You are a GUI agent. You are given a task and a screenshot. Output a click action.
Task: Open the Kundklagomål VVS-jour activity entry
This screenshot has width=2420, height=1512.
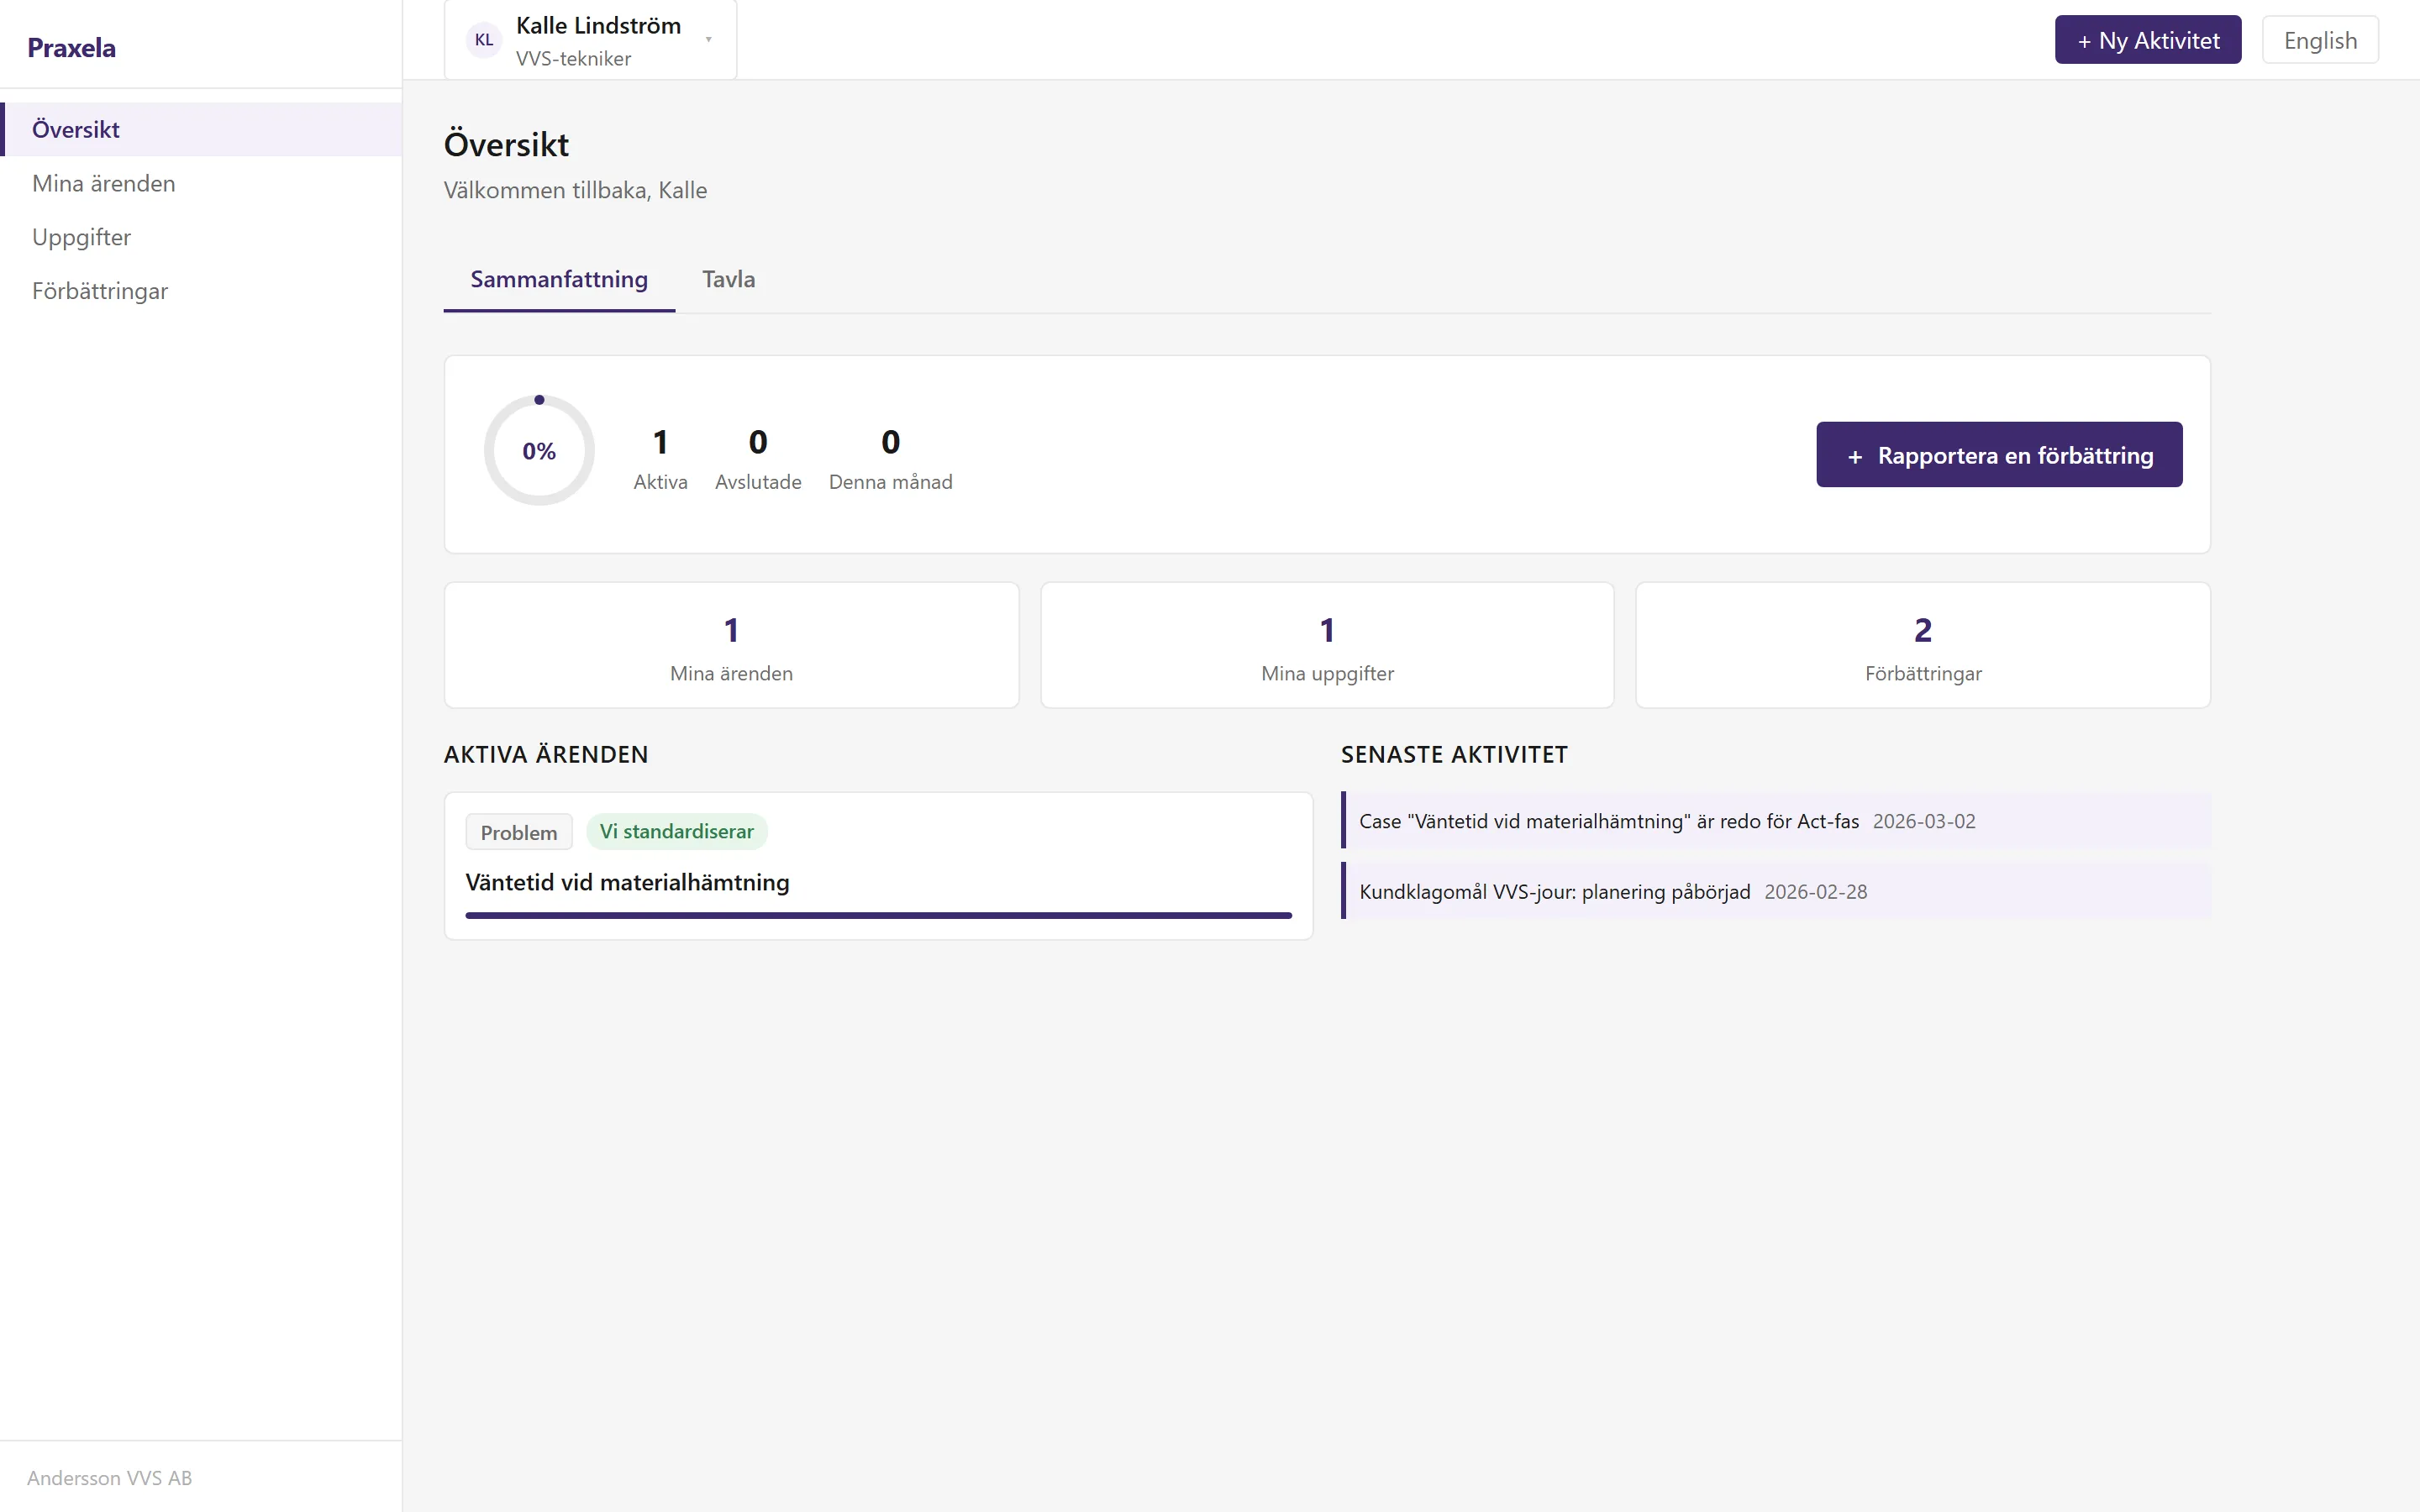pos(1776,891)
